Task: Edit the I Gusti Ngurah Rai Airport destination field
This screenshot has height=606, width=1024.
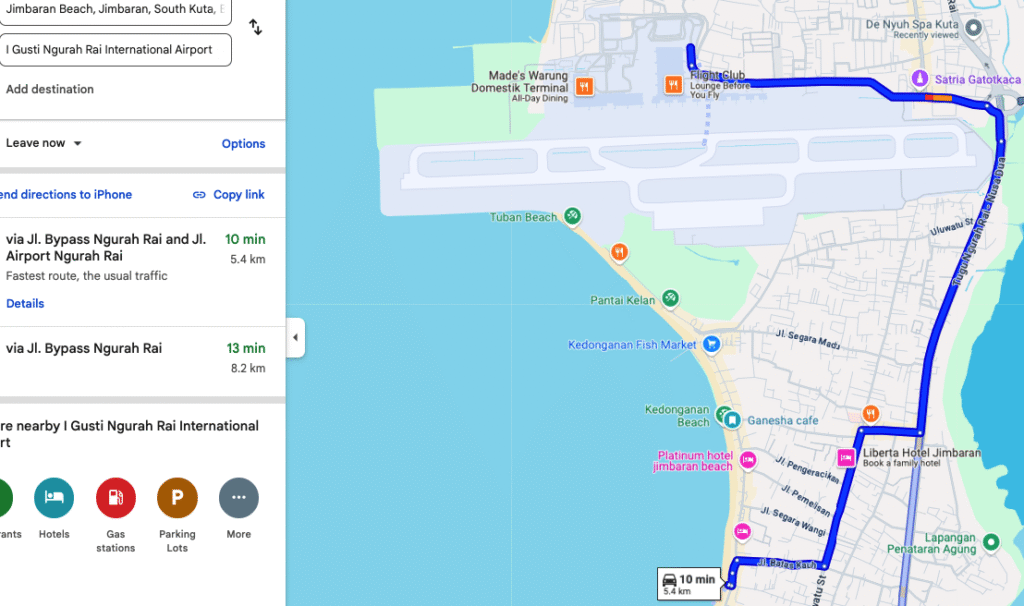Action: pyautogui.click(x=115, y=50)
